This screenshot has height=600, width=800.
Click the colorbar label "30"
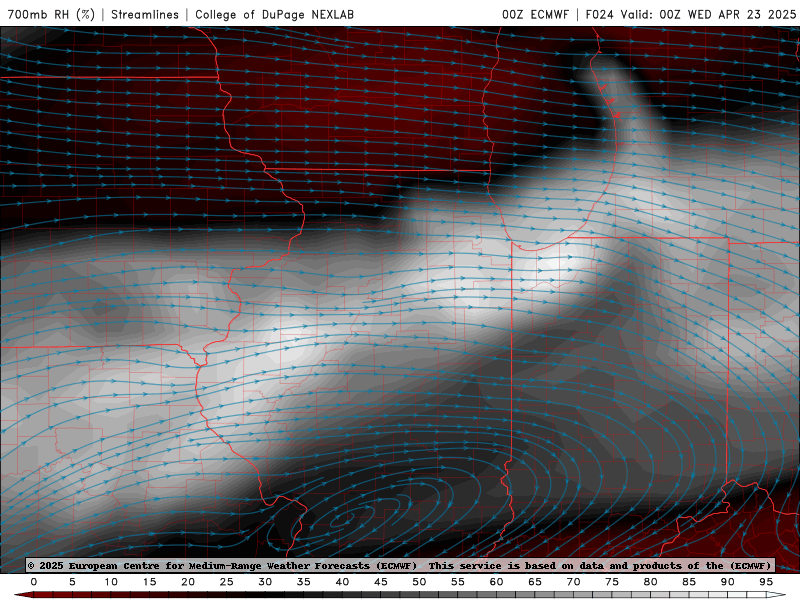(x=265, y=582)
